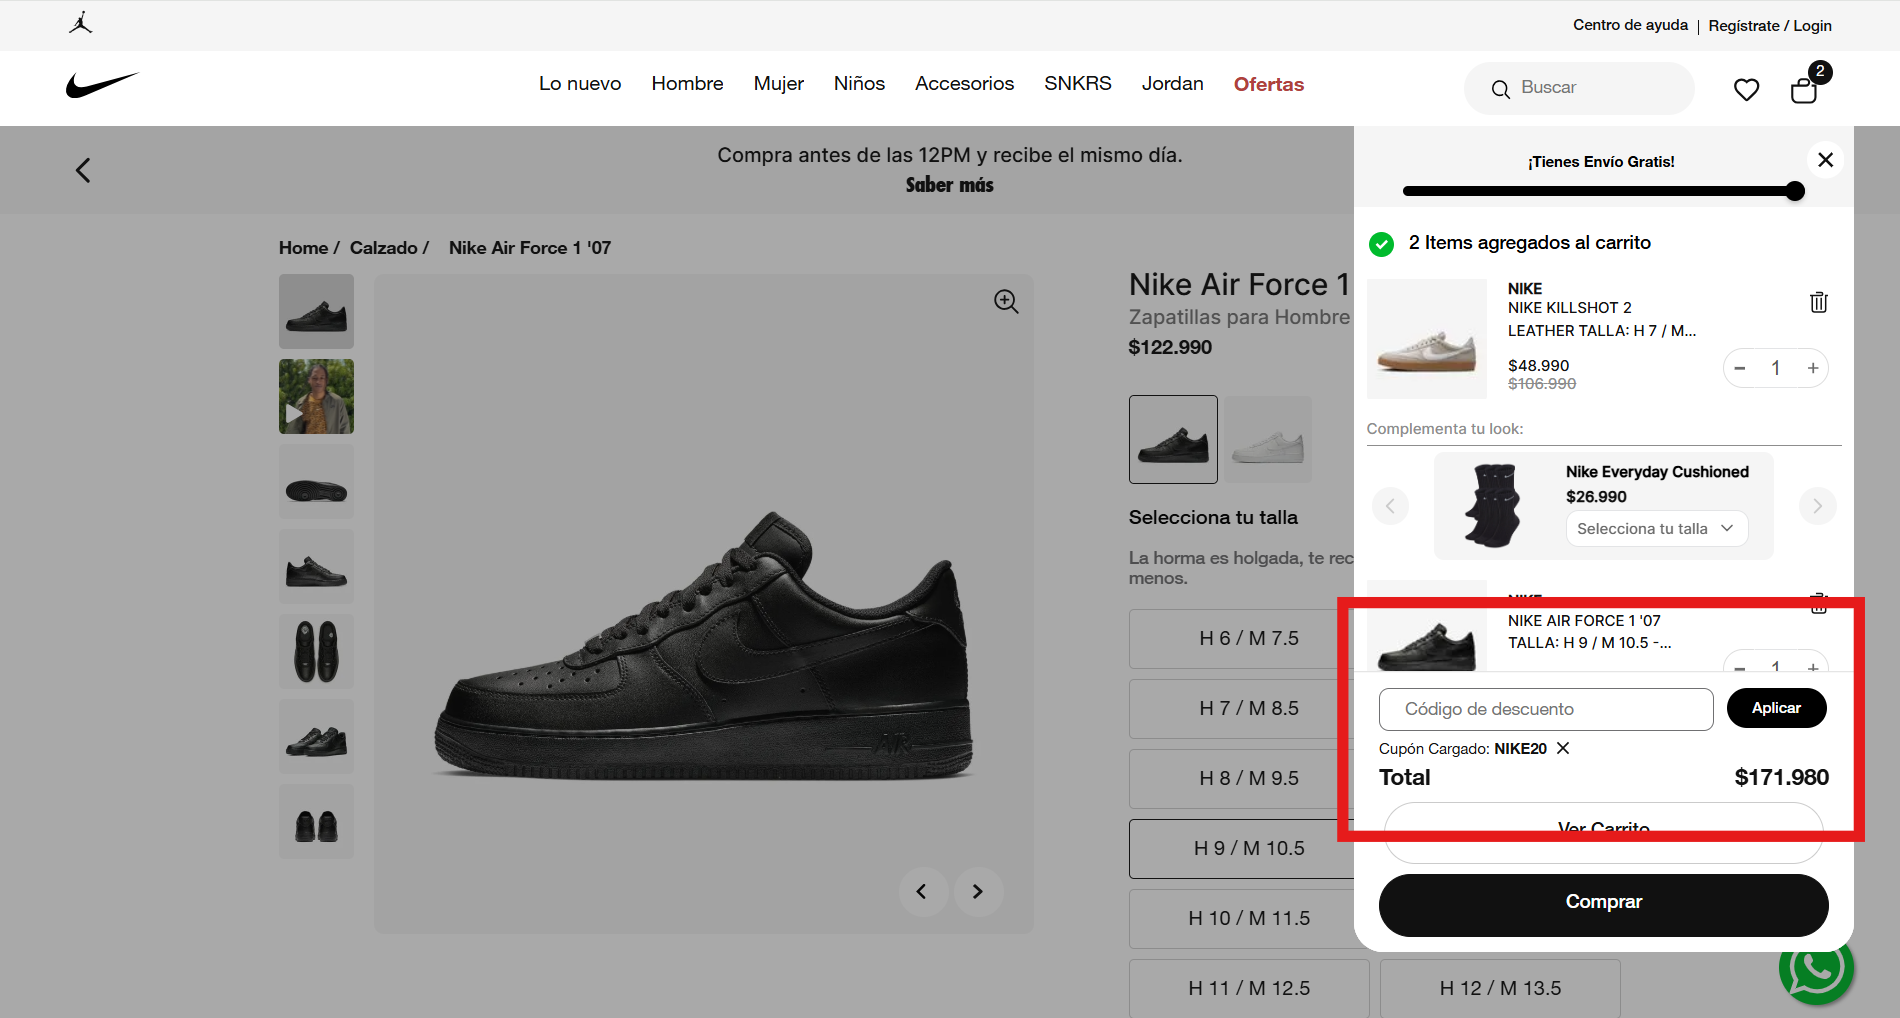Open the wishlist heart icon

tap(1746, 89)
